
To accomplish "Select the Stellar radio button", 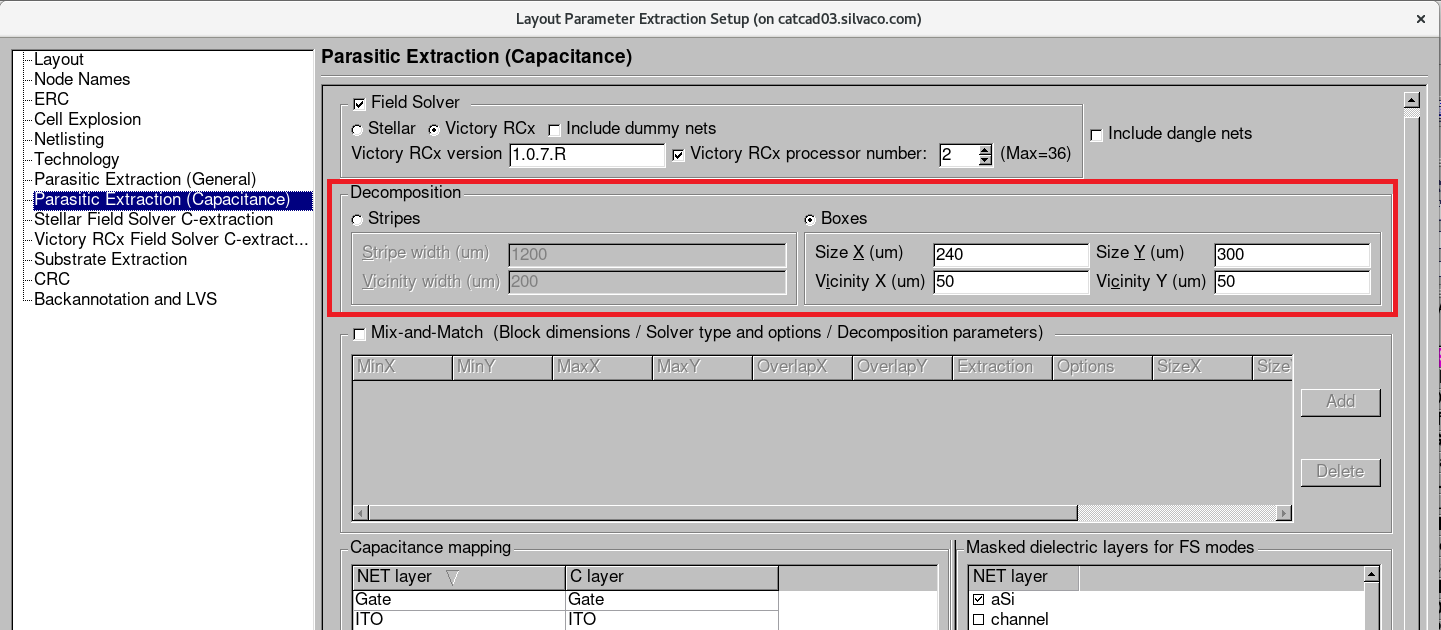I will click(357, 130).
